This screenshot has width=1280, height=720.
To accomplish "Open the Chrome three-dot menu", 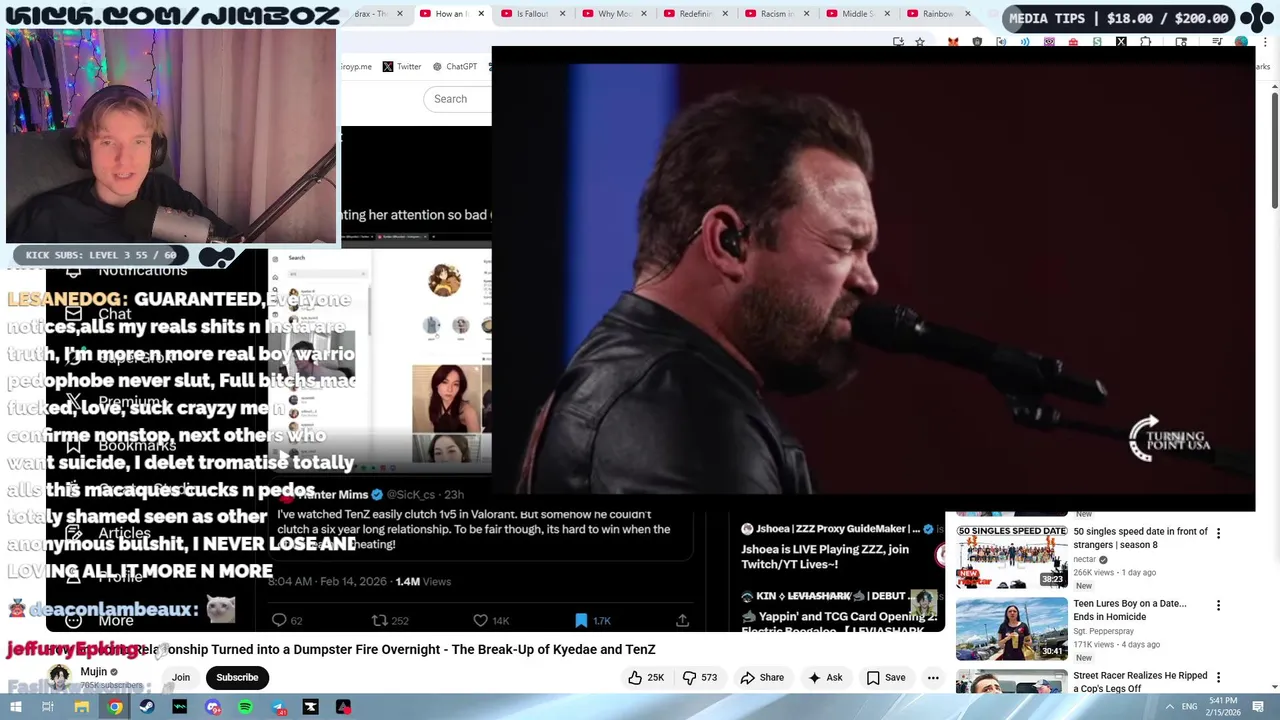I will tap(1267, 42).
